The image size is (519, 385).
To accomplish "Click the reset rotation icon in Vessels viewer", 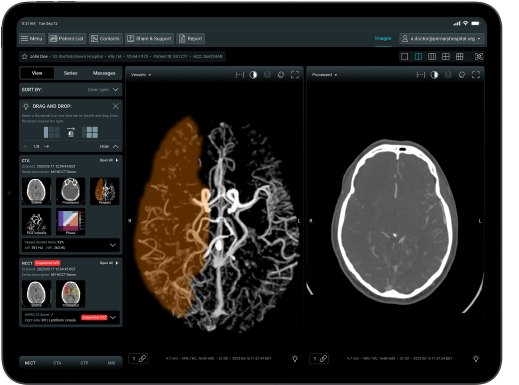I will click(281, 75).
